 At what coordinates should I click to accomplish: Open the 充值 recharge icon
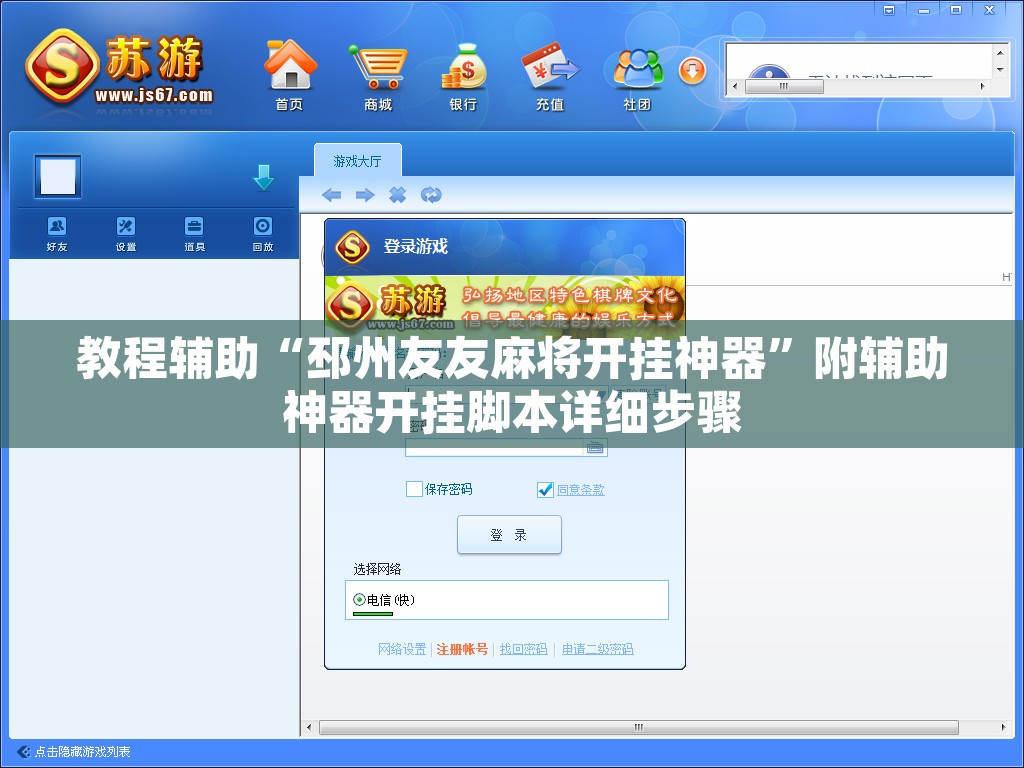coord(551,75)
